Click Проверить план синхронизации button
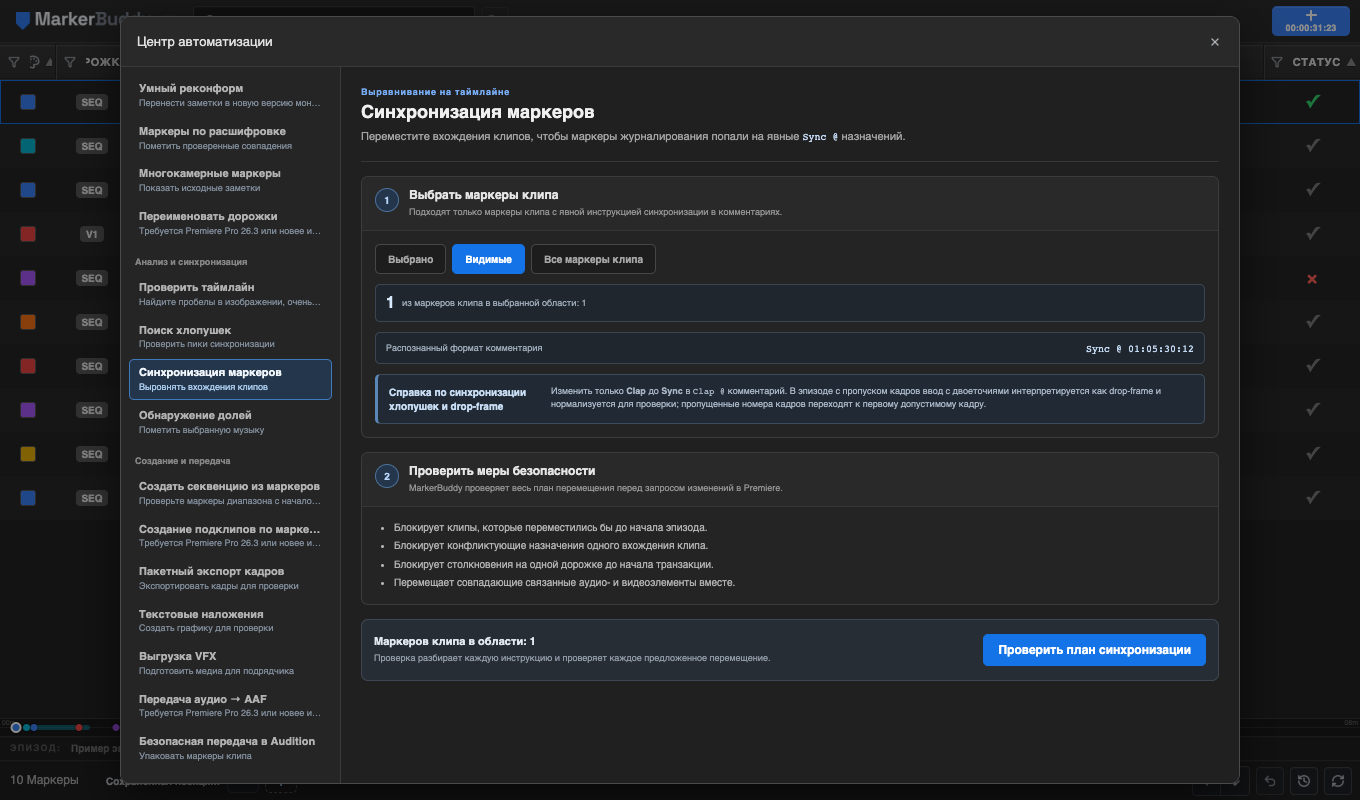The image size is (1360, 800). 1094,650
